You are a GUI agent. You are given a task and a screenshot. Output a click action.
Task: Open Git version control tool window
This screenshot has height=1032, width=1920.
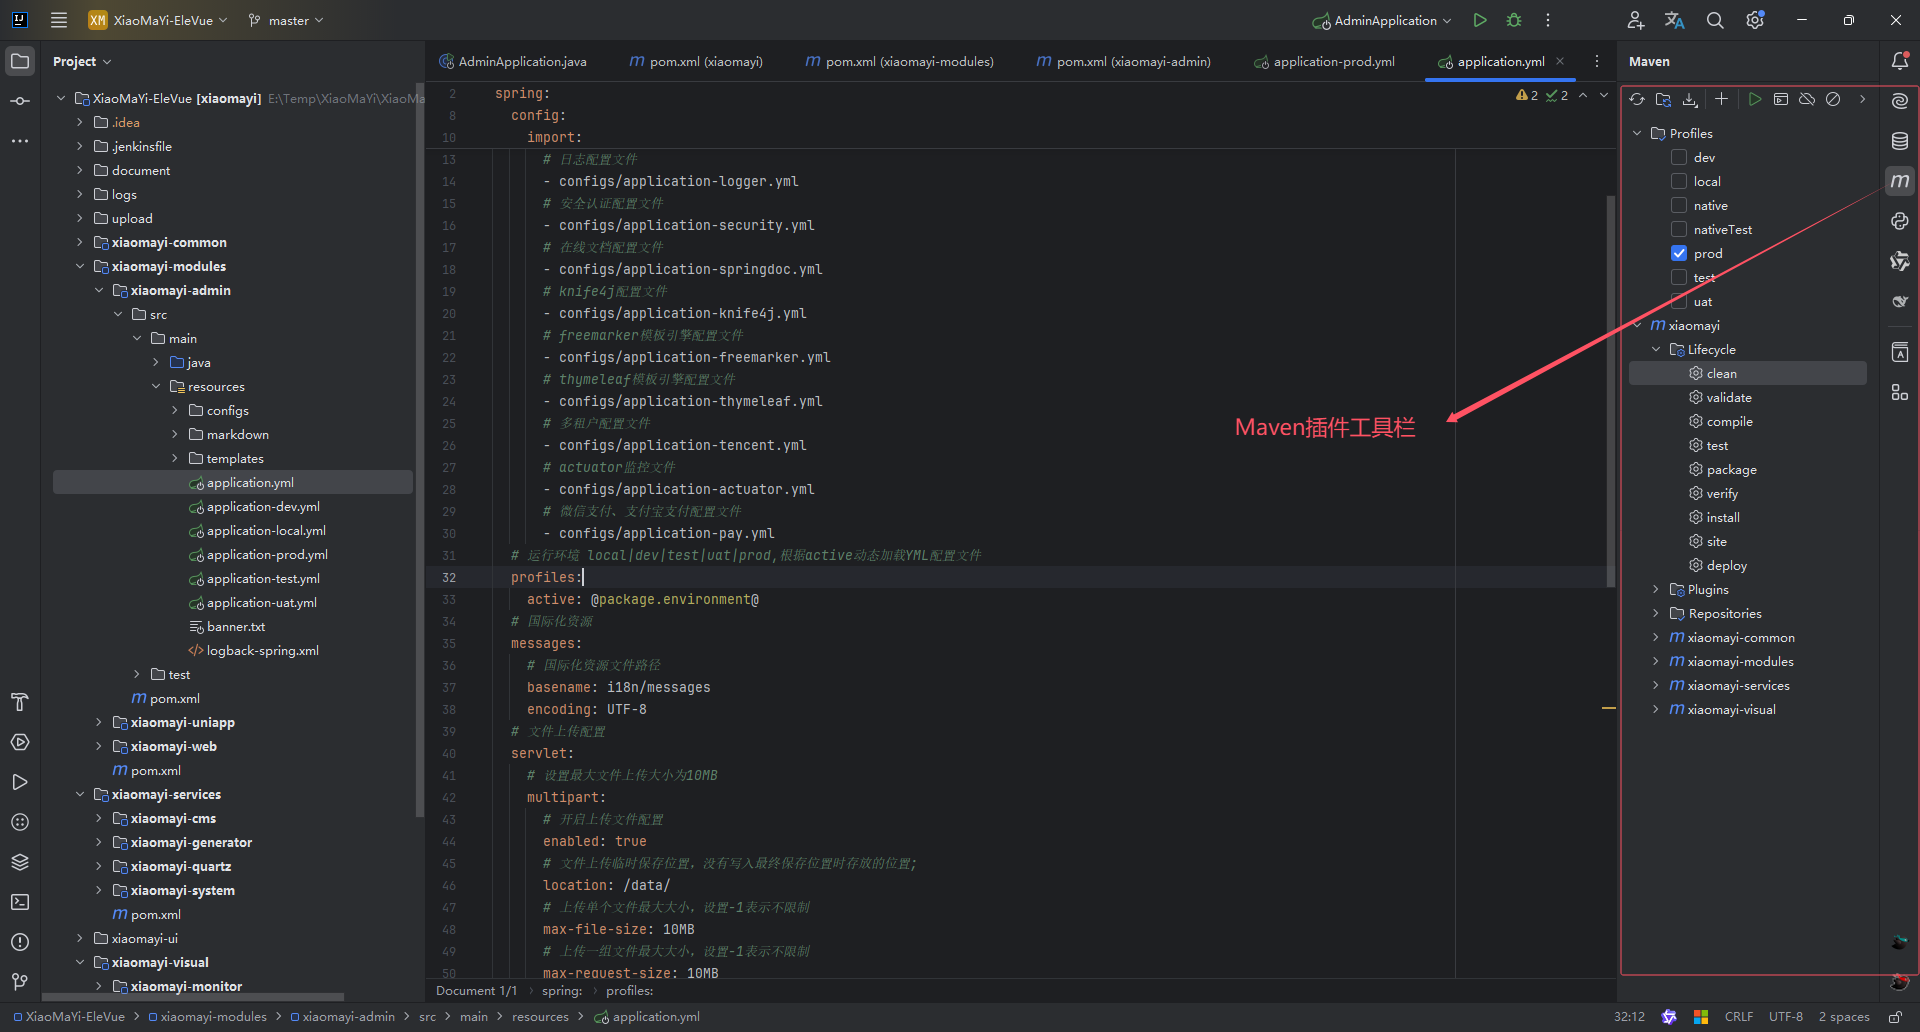click(20, 982)
